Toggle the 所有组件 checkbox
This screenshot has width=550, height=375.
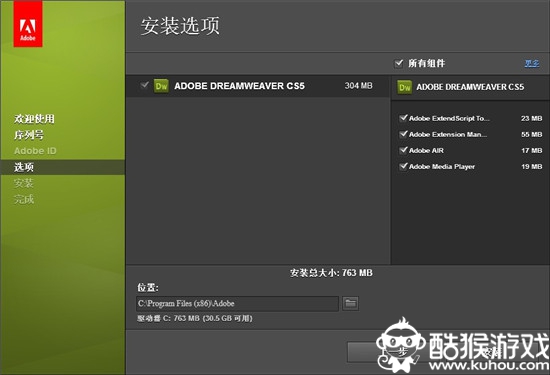(399, 63)
